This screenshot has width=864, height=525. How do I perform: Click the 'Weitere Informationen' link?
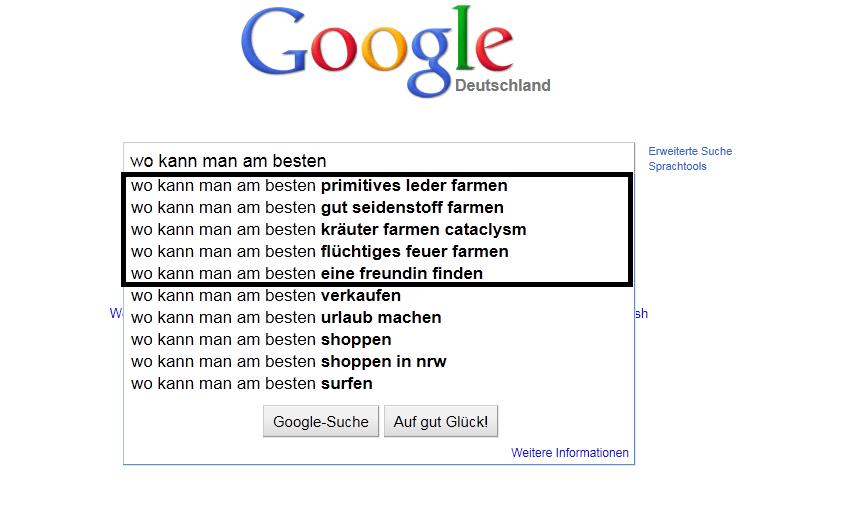click(570, 453)
